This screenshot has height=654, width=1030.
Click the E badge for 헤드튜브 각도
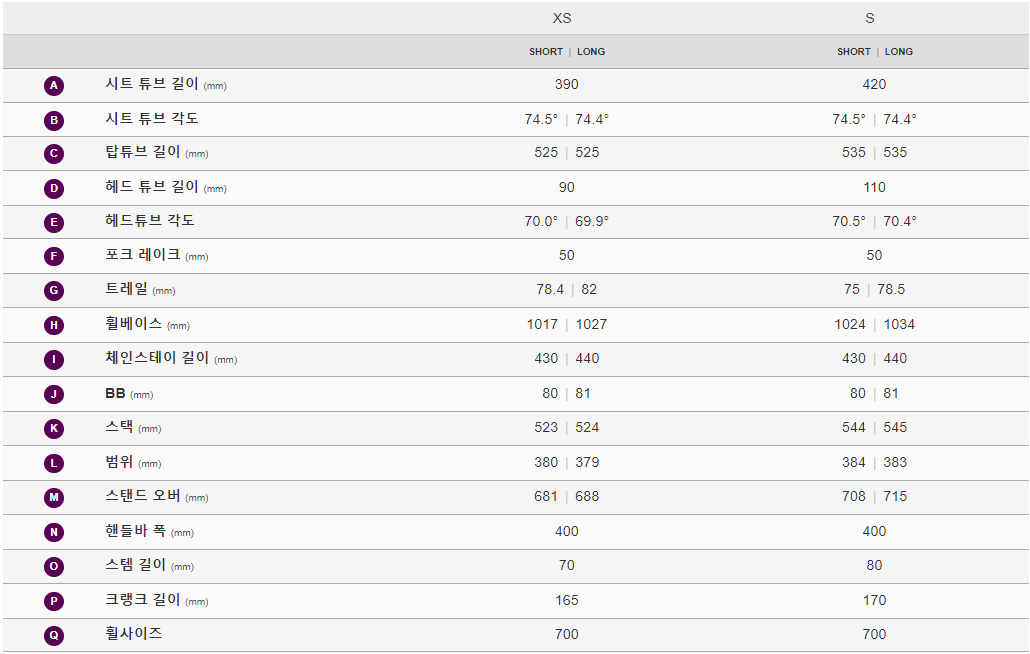[x=54, y=222]
